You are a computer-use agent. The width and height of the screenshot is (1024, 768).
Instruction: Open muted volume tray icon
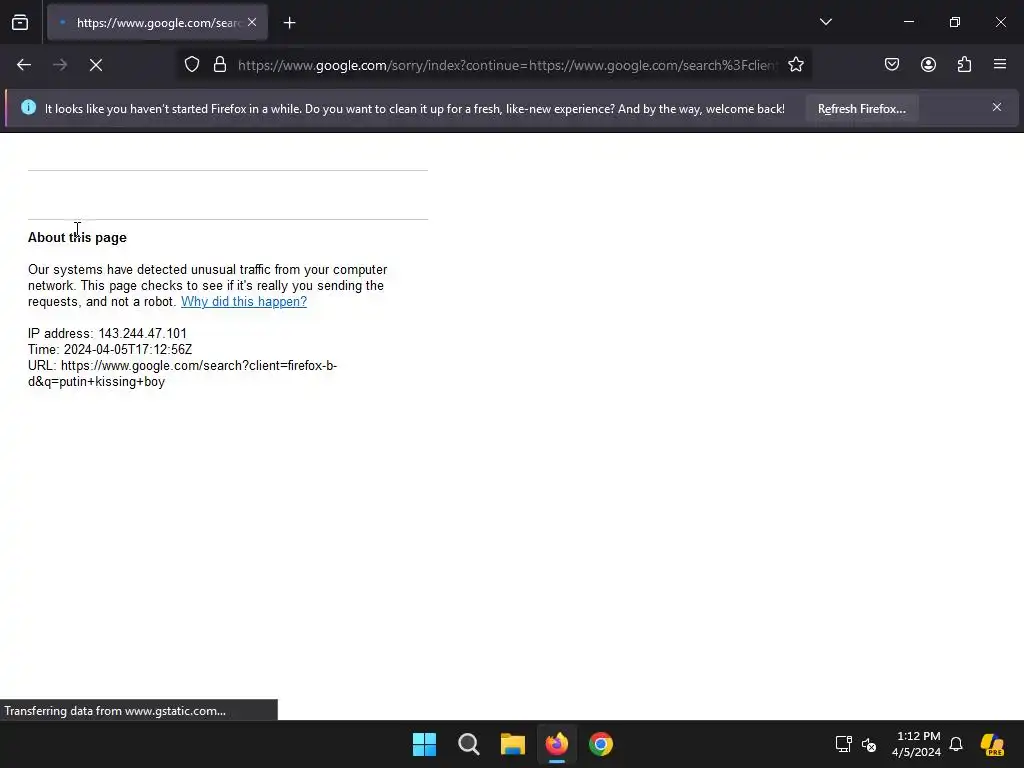pos(869,744)
